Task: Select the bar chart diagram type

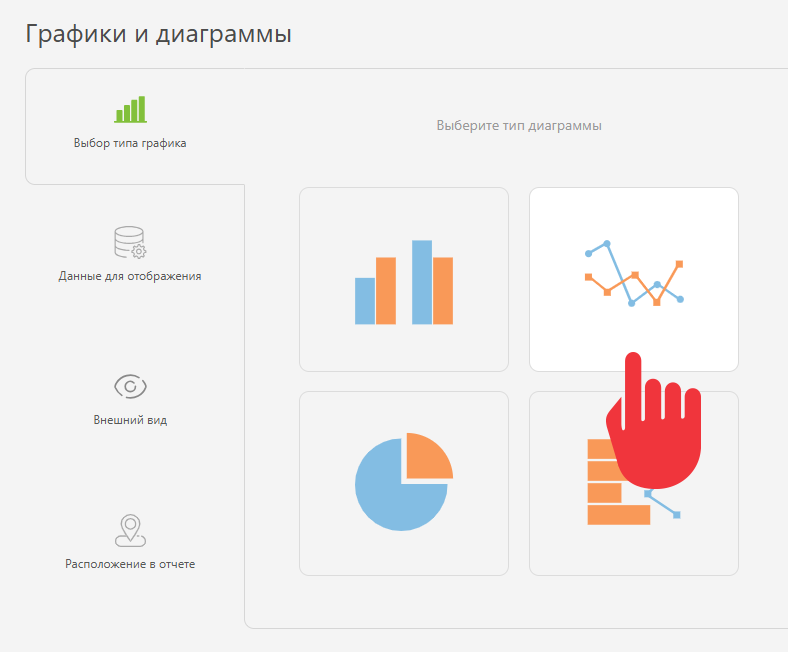Action: click(404, 280)
